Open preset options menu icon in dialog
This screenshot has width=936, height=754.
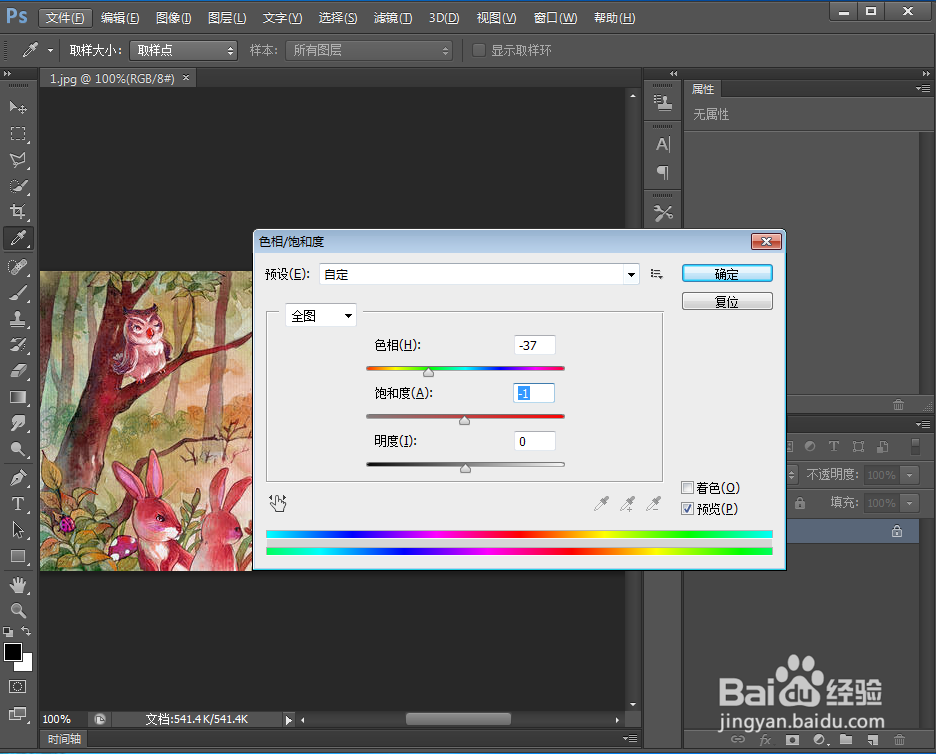657,274
